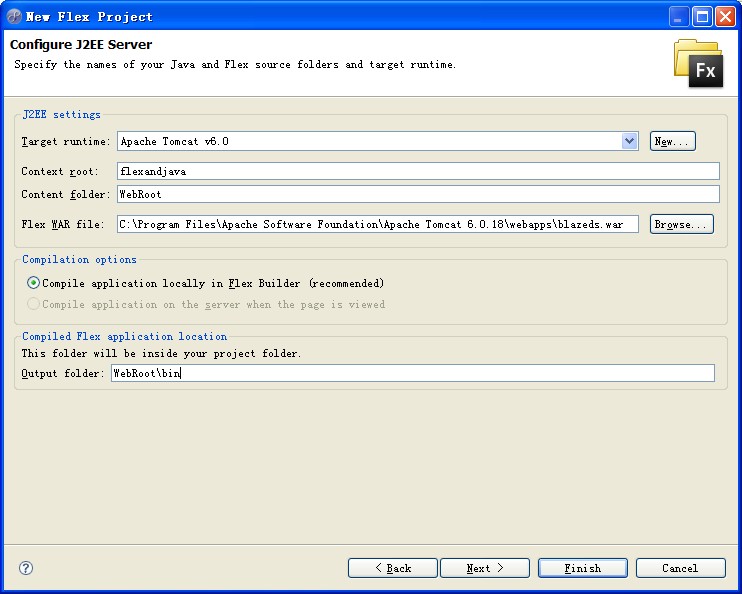Click text 'This folder will be inside your project folder.'

coord(161,354)
